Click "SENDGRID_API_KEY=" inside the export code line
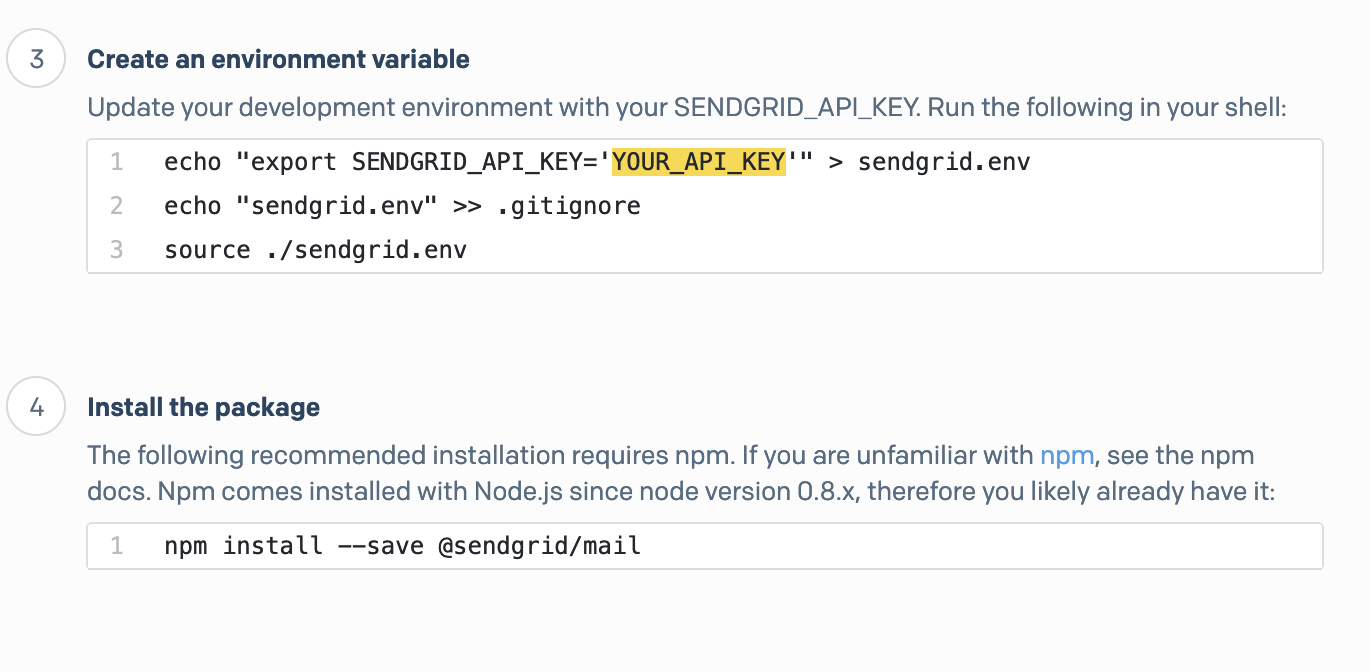This screenshot has width=1370, height=672. (475, 162)
